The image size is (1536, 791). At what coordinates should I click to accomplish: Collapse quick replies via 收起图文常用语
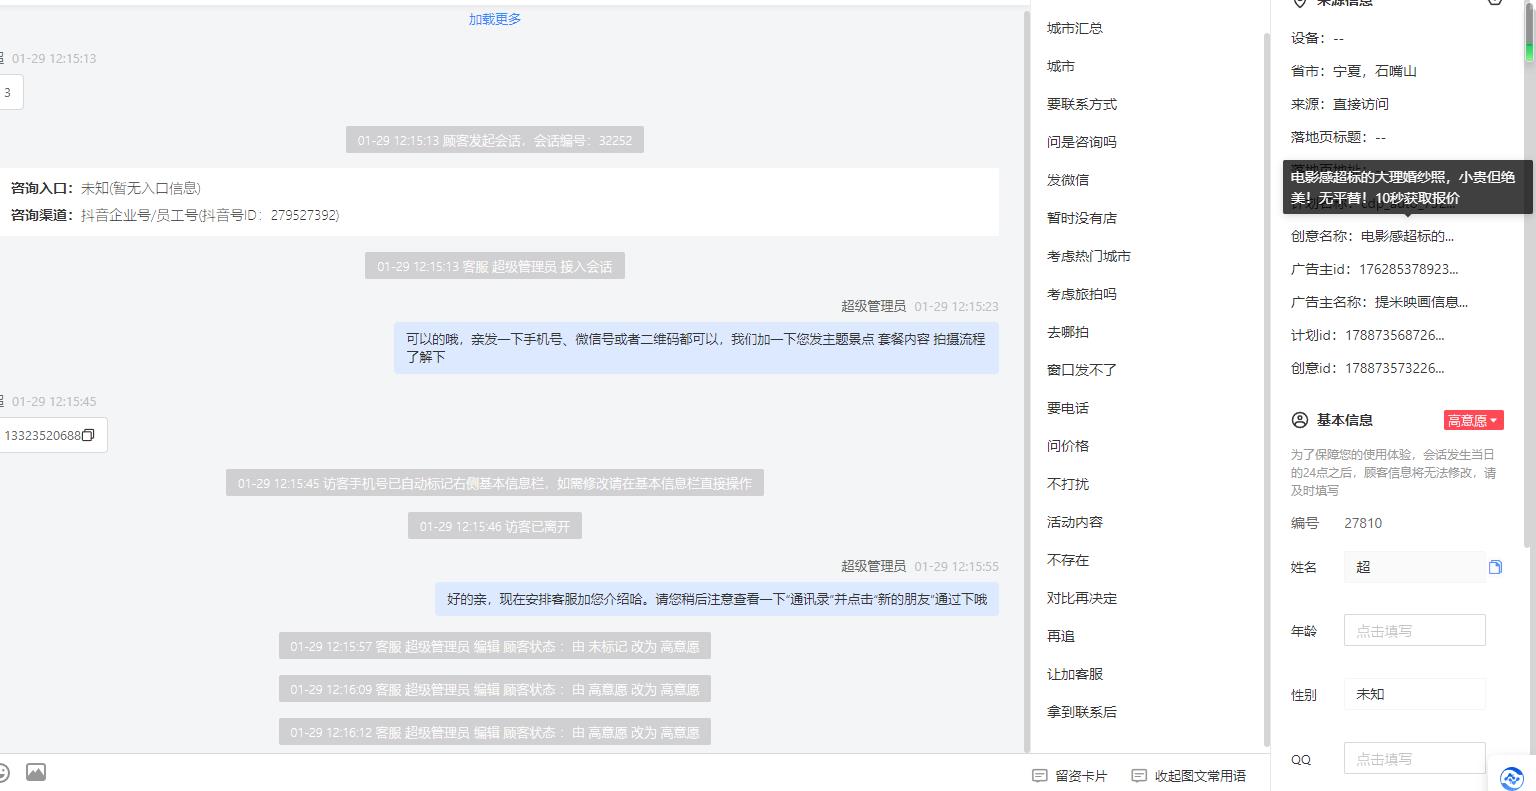pyautogui.click(x=1189, y=775)
